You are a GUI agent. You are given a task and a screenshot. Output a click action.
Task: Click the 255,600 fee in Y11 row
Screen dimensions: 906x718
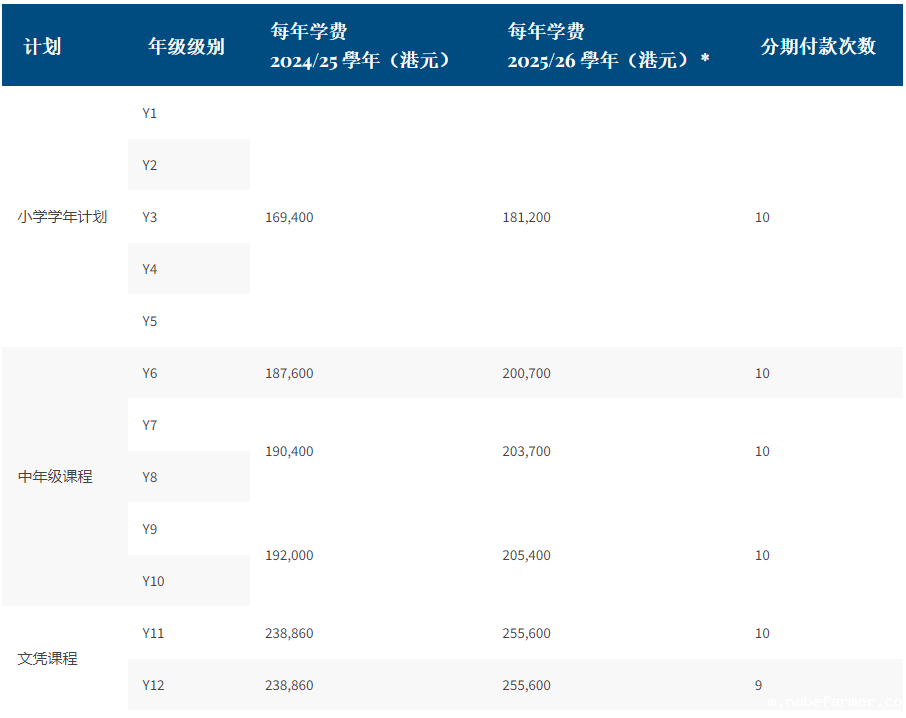[526, 633]
